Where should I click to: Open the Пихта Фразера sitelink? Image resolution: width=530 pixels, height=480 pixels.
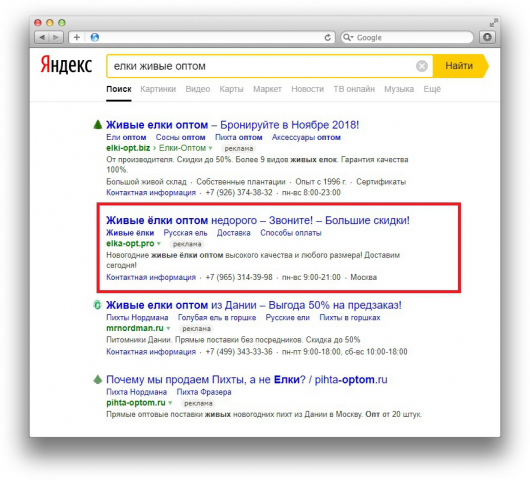(204, 392)
